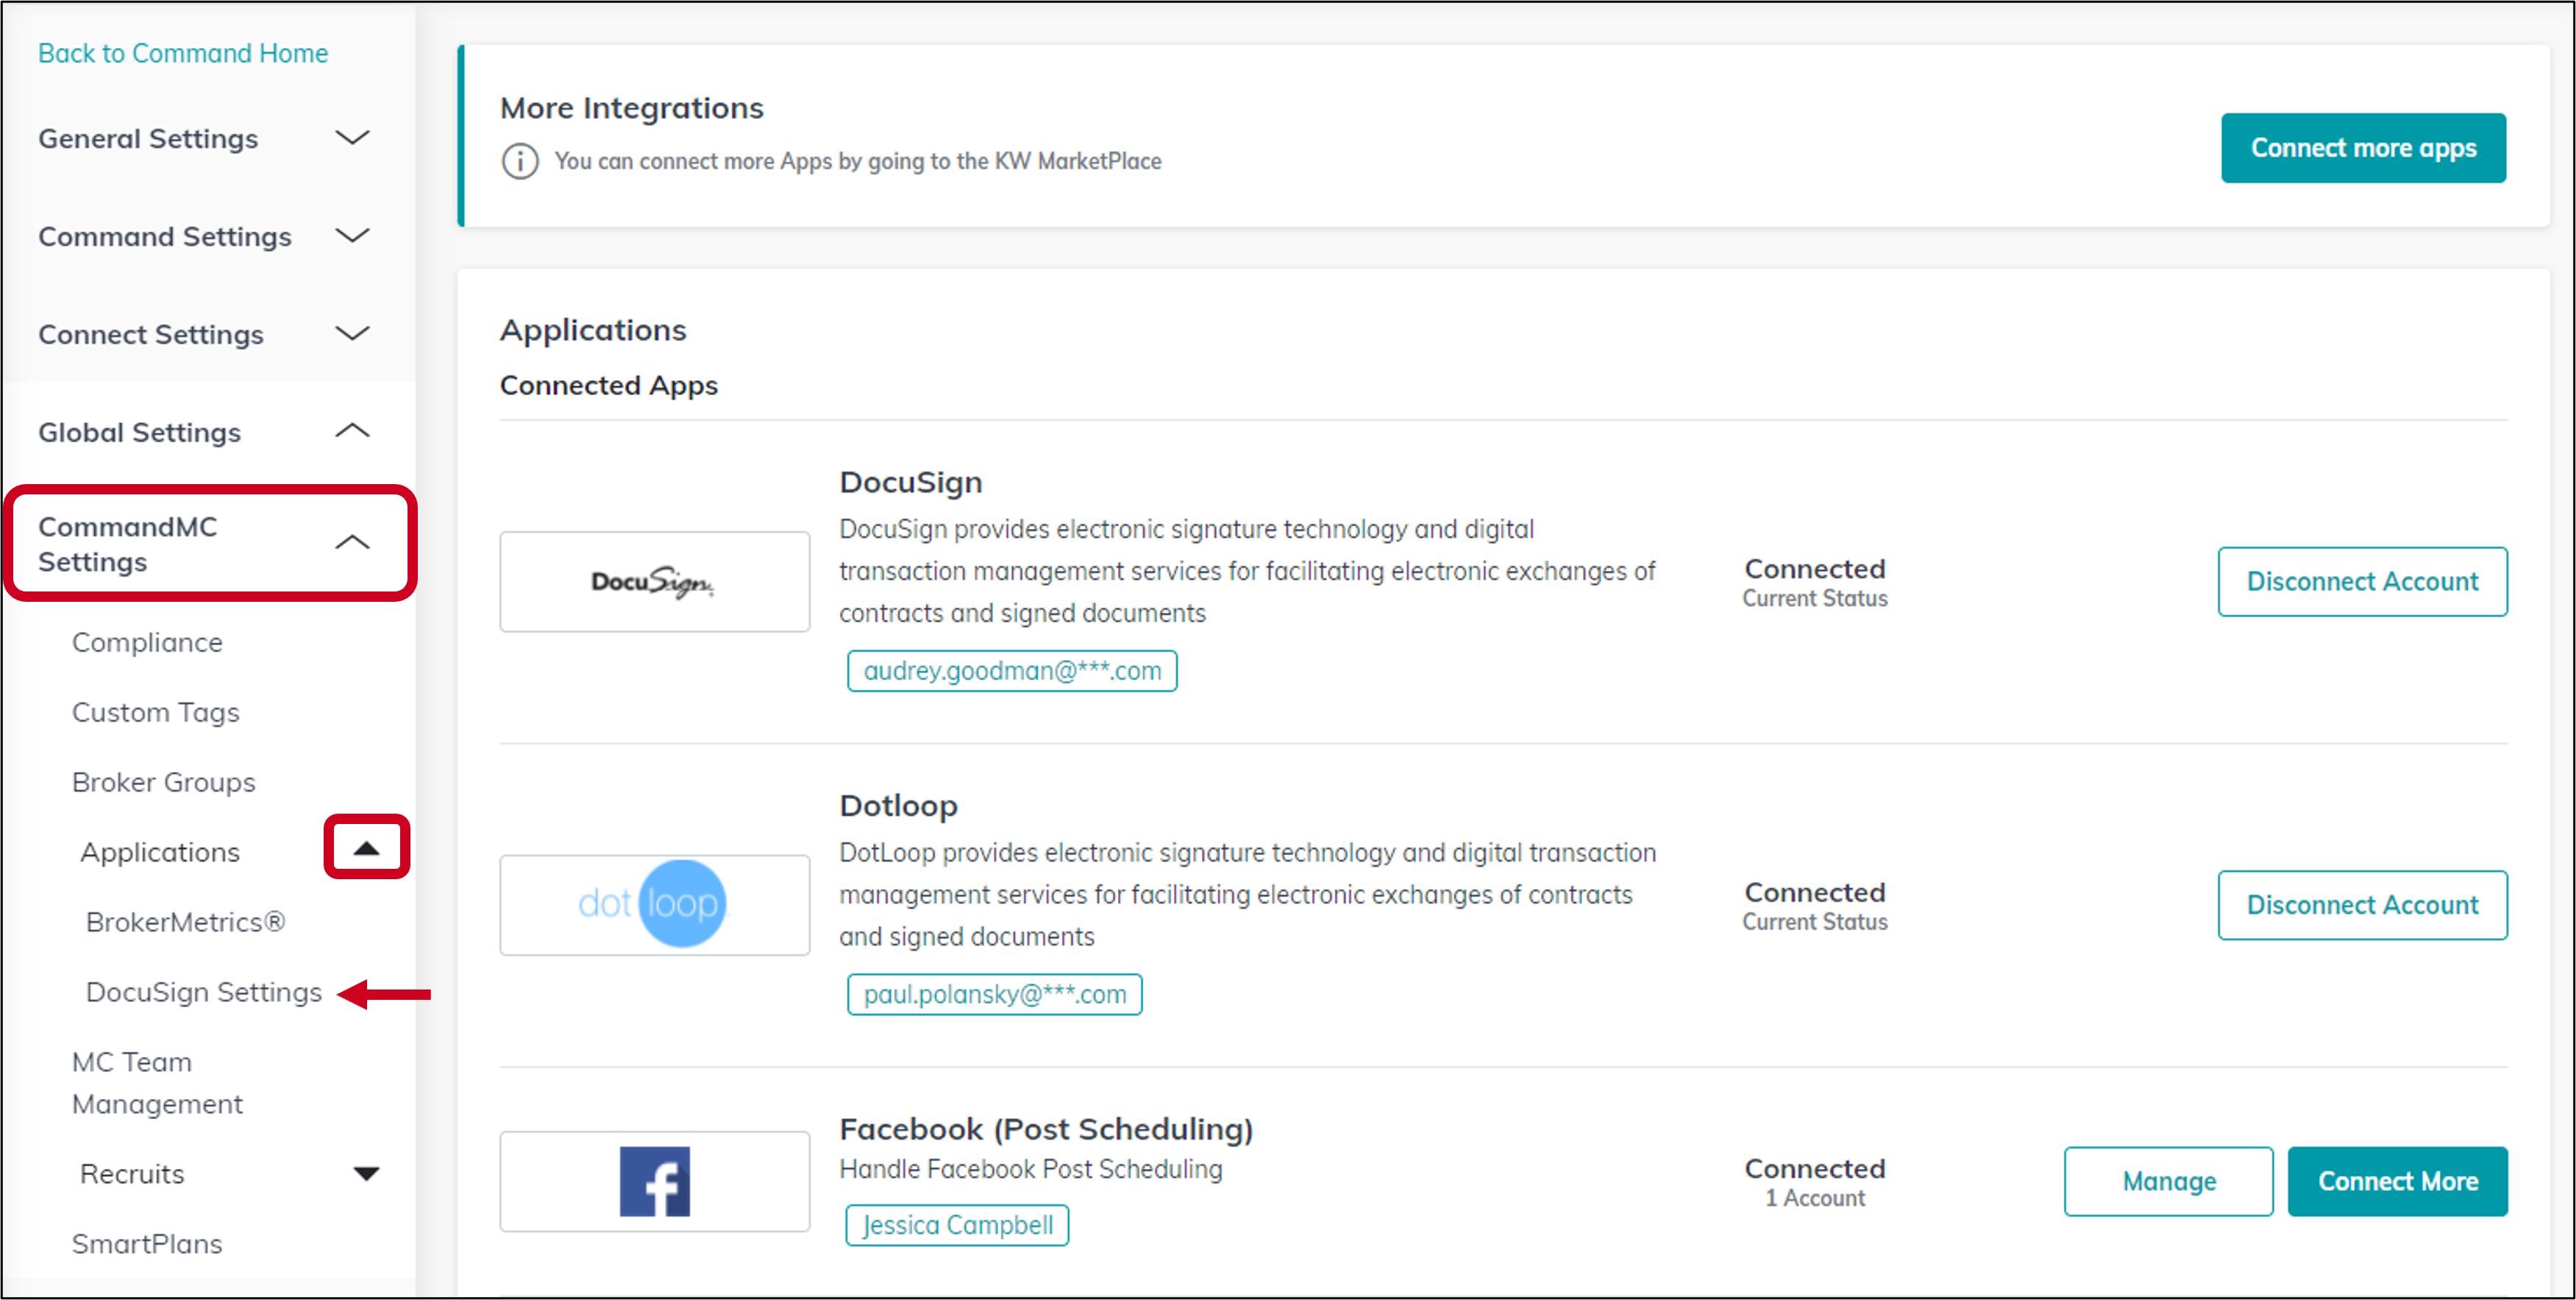The height and width of the screenshot is (1300, 2576).
Task: Select Custom Tags in the sidebar
Action: pyautogui.click(x=155, y=712)
